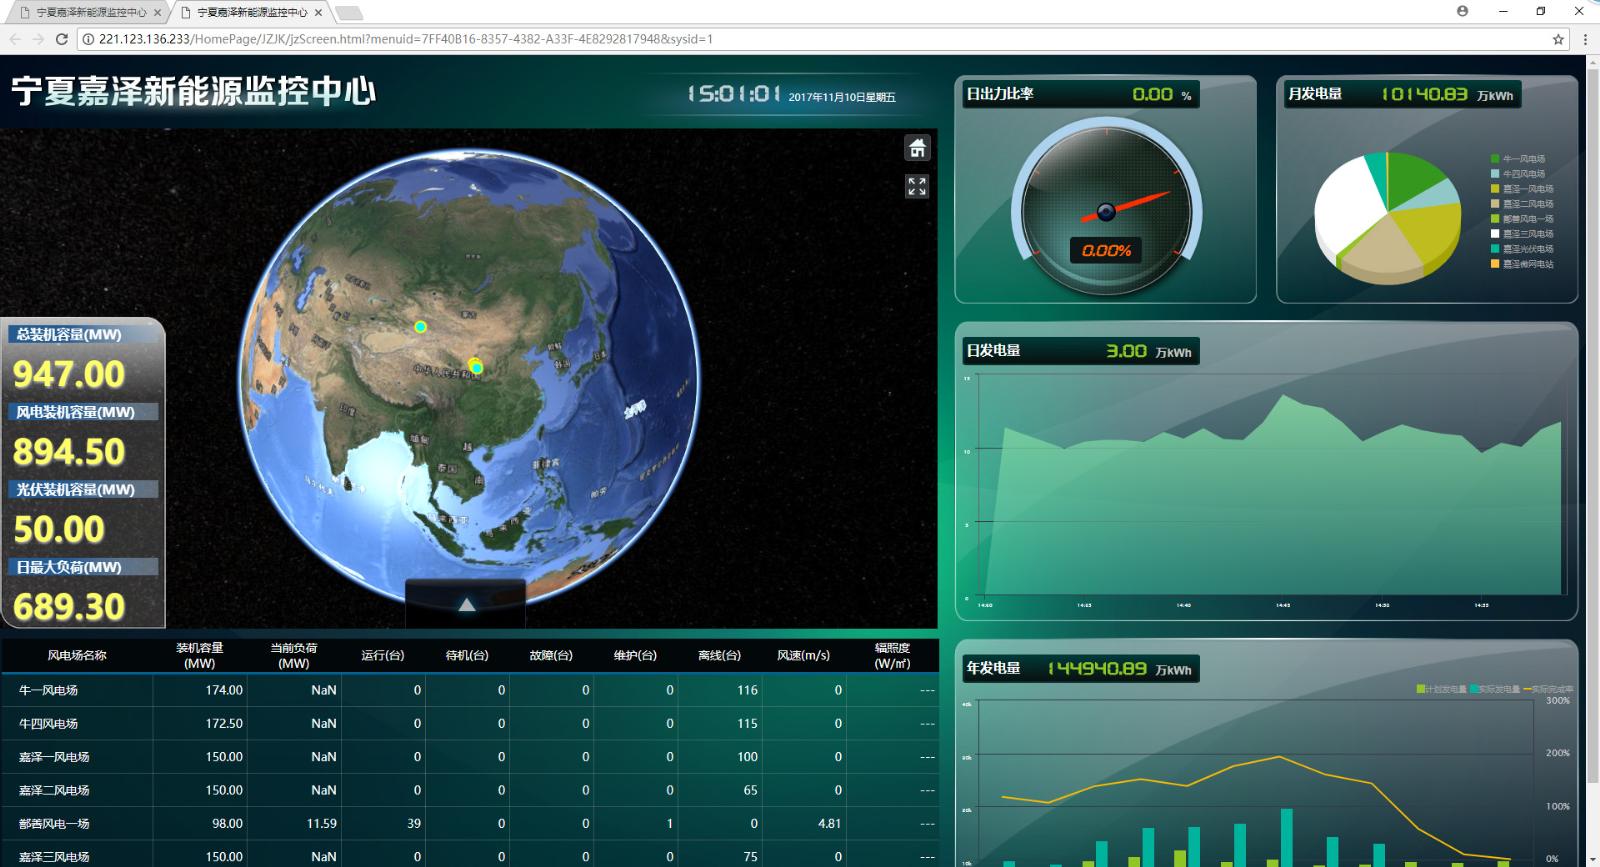
Task: Select the 嘉泽三风电场 table row name
Action: [54, 857]
